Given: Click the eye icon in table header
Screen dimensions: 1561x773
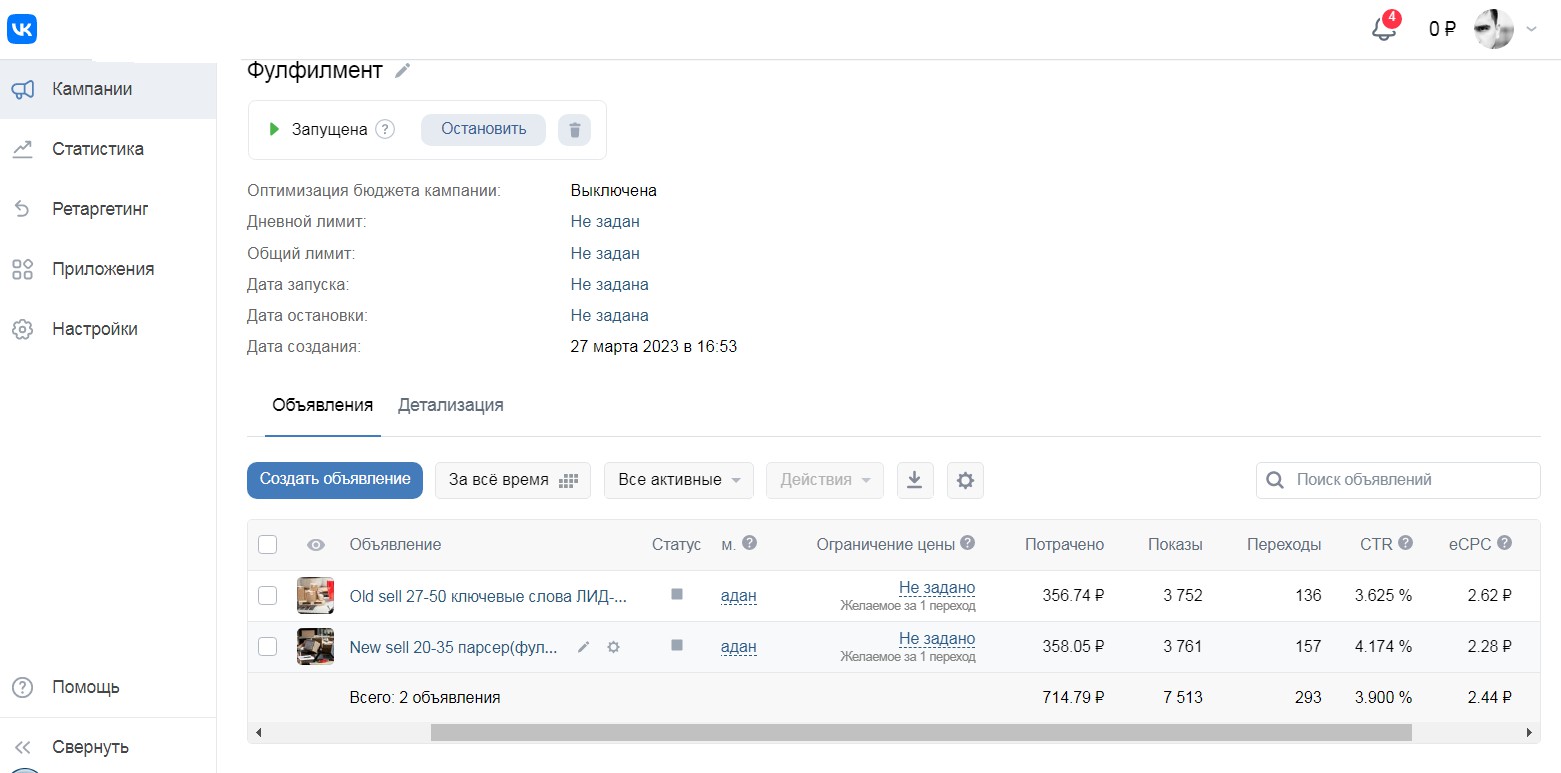Looking at the screenshot, I should [x=316, y=545].
